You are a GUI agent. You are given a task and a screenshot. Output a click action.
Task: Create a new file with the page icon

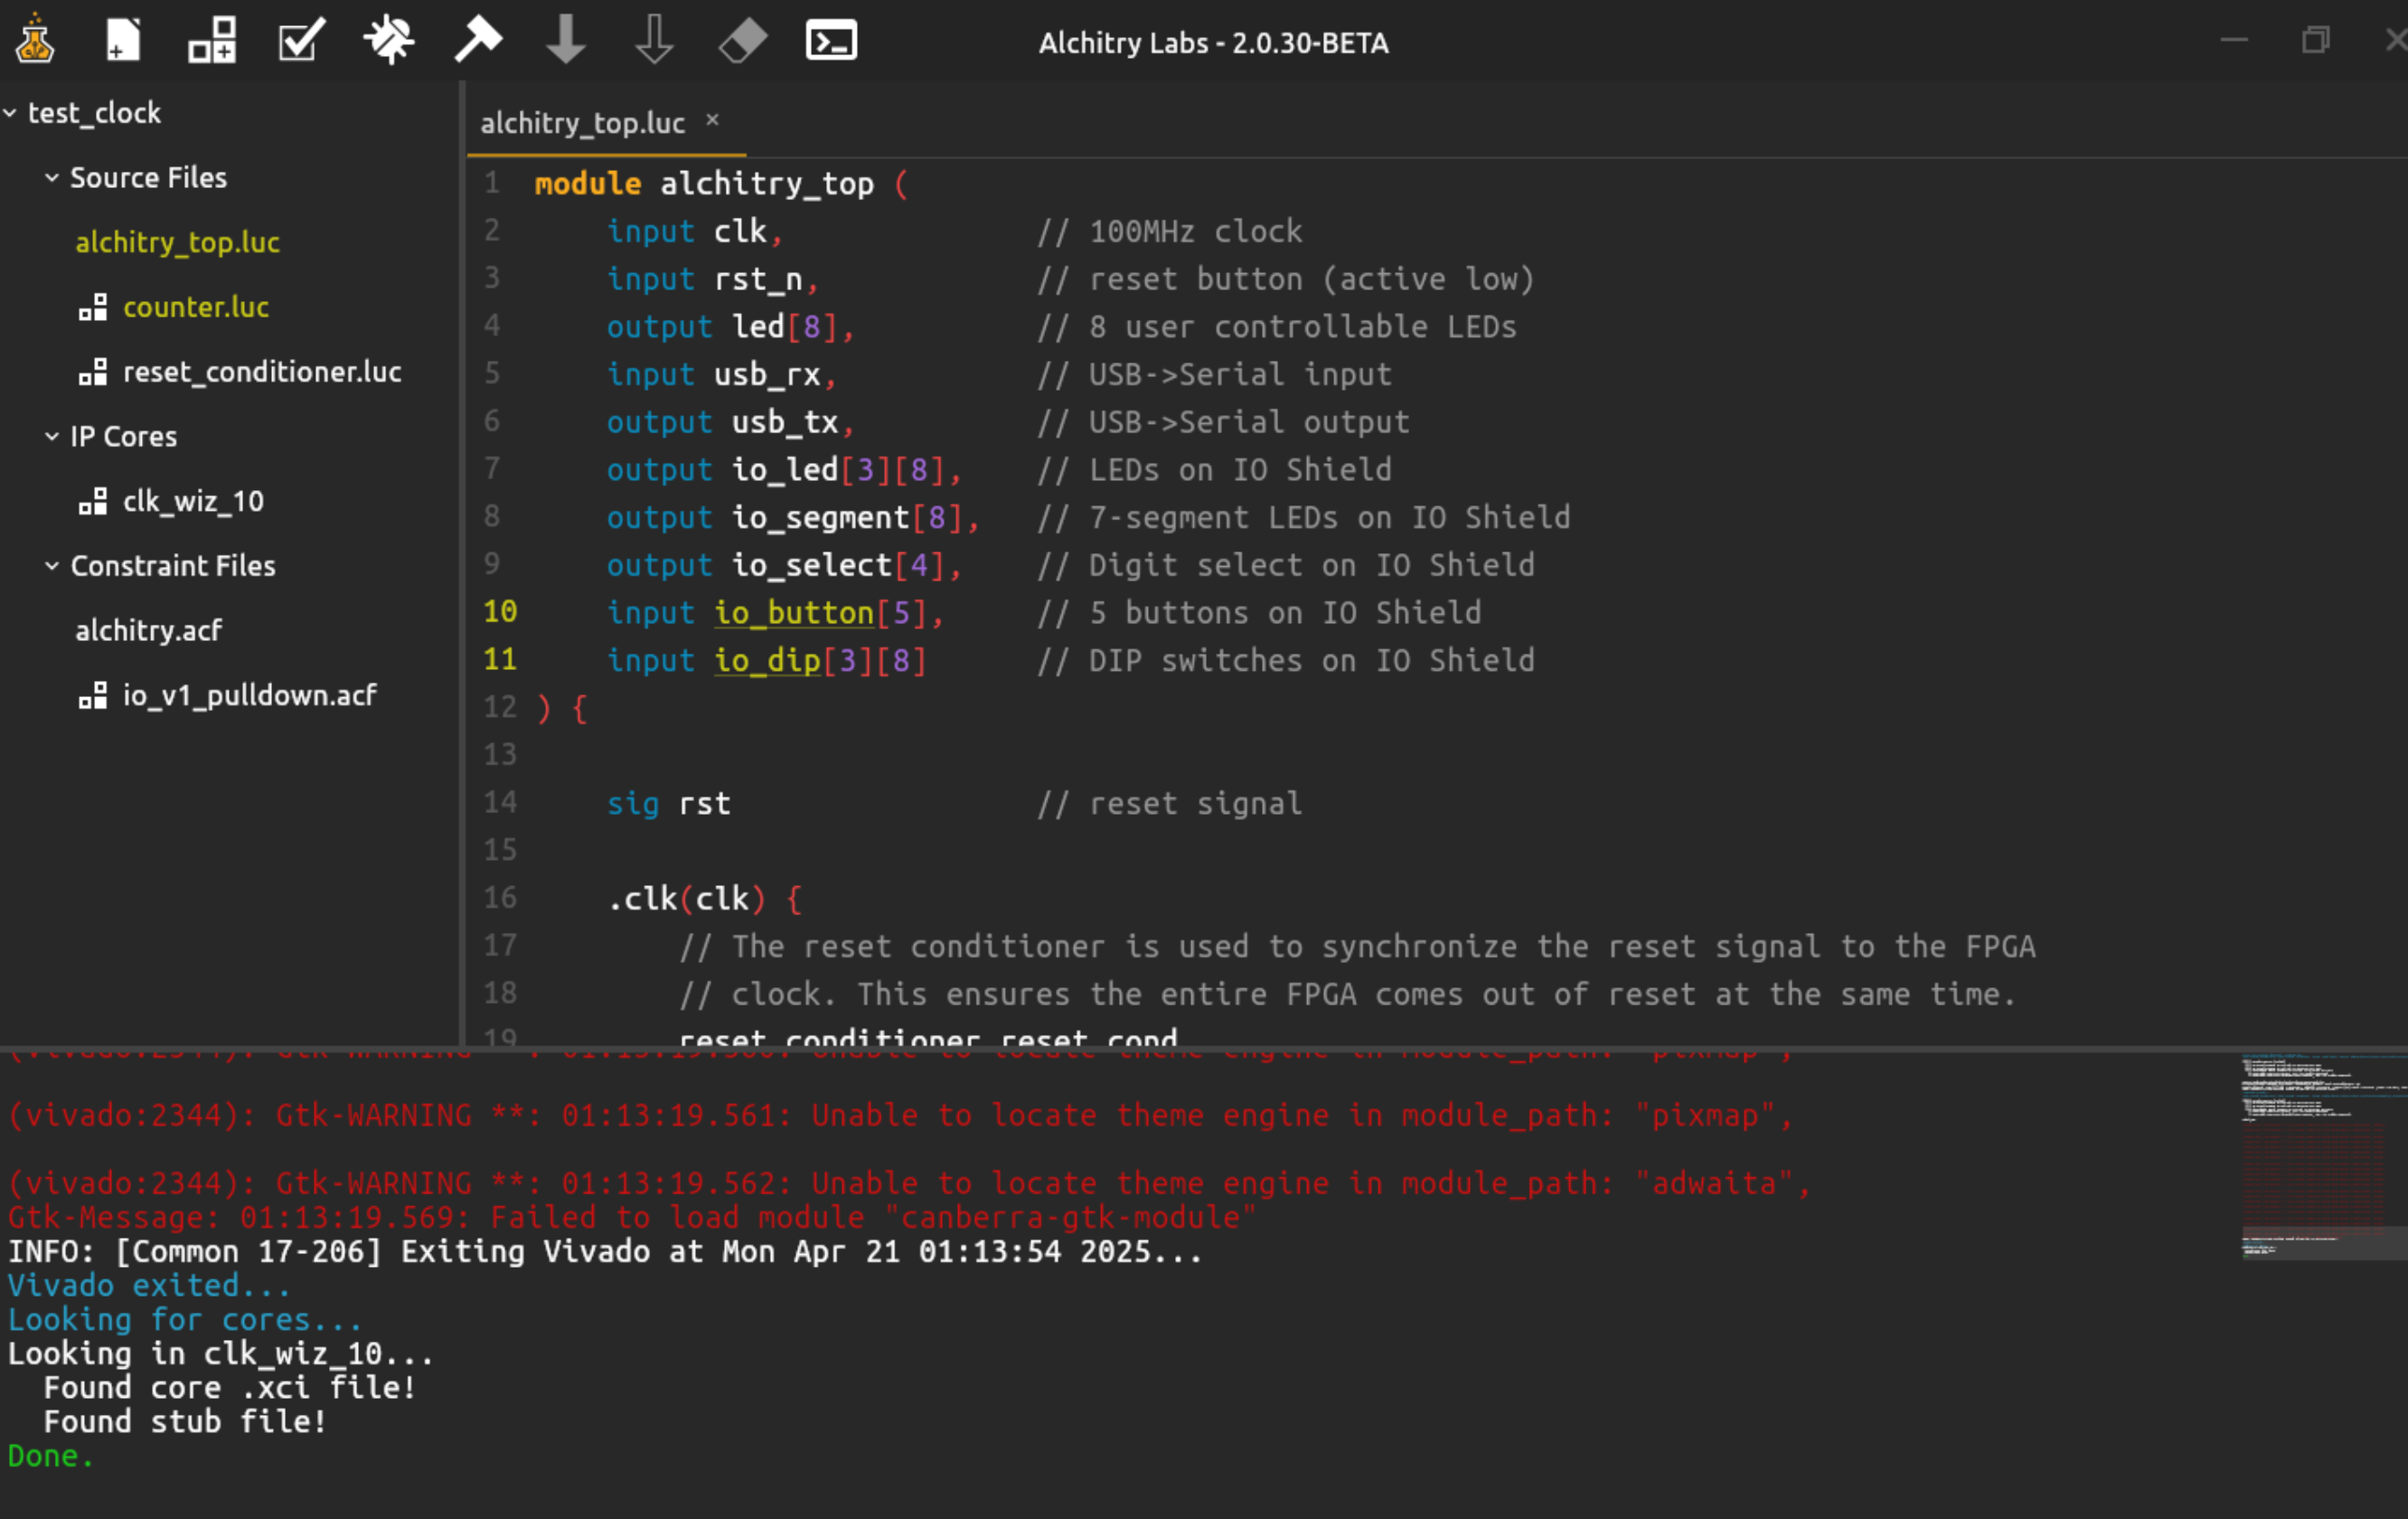[123, 40]
